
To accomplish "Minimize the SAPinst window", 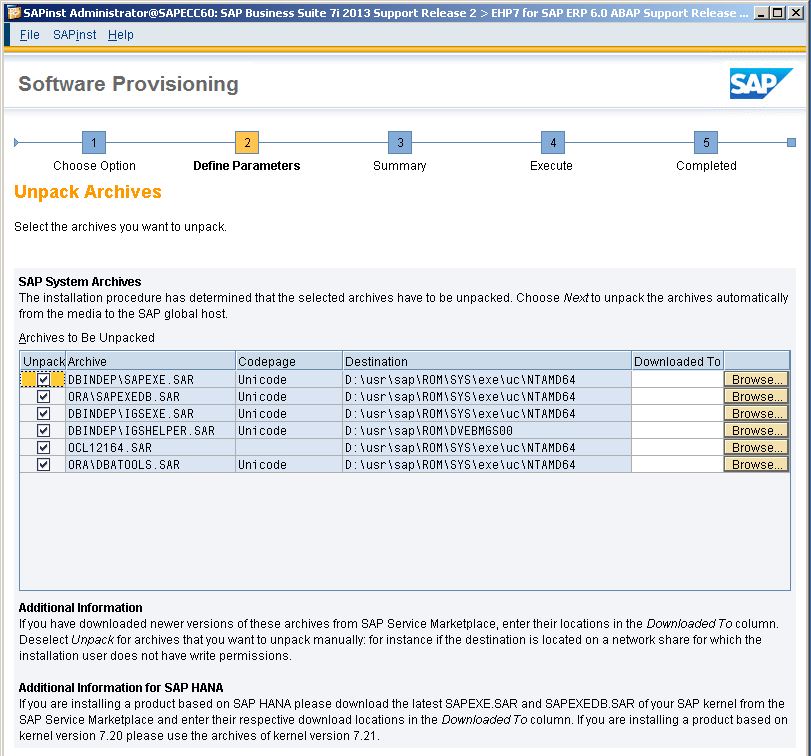I will point(760,13).
